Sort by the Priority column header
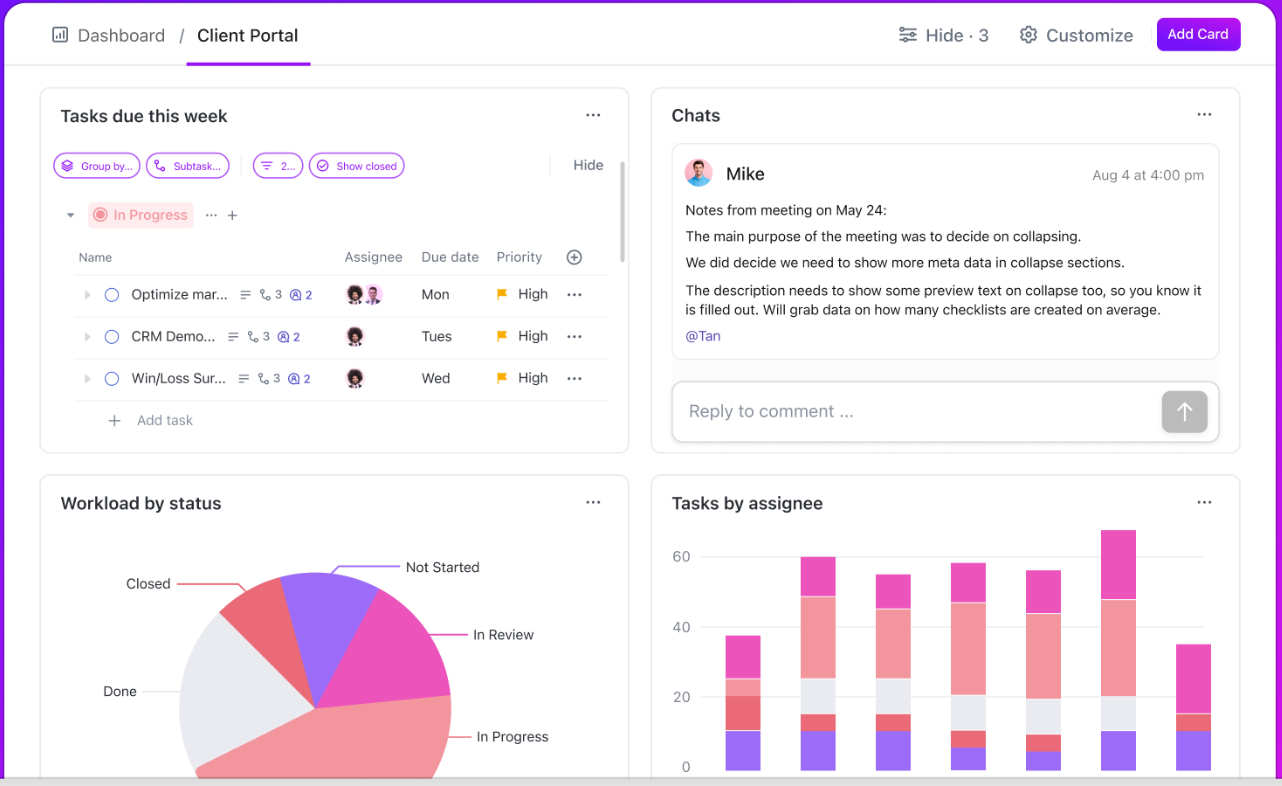 click(519, 257)
